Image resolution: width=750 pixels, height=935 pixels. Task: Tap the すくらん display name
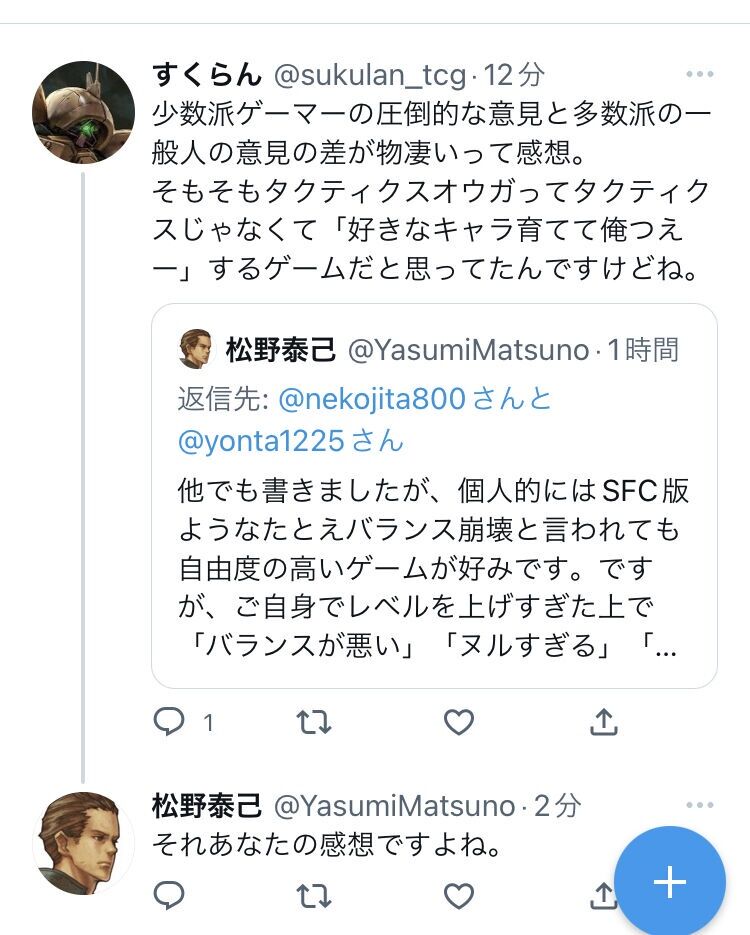[x=207, y=75]
